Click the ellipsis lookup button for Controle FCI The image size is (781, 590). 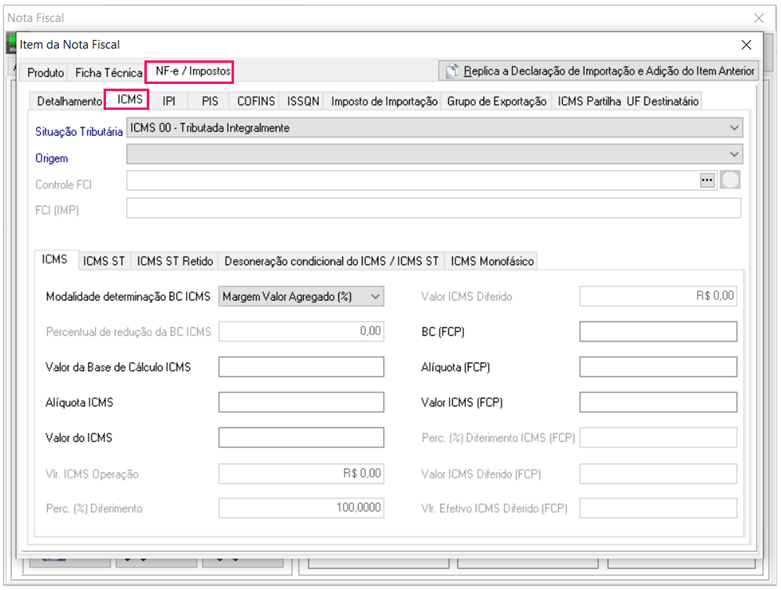click(708, 181)
